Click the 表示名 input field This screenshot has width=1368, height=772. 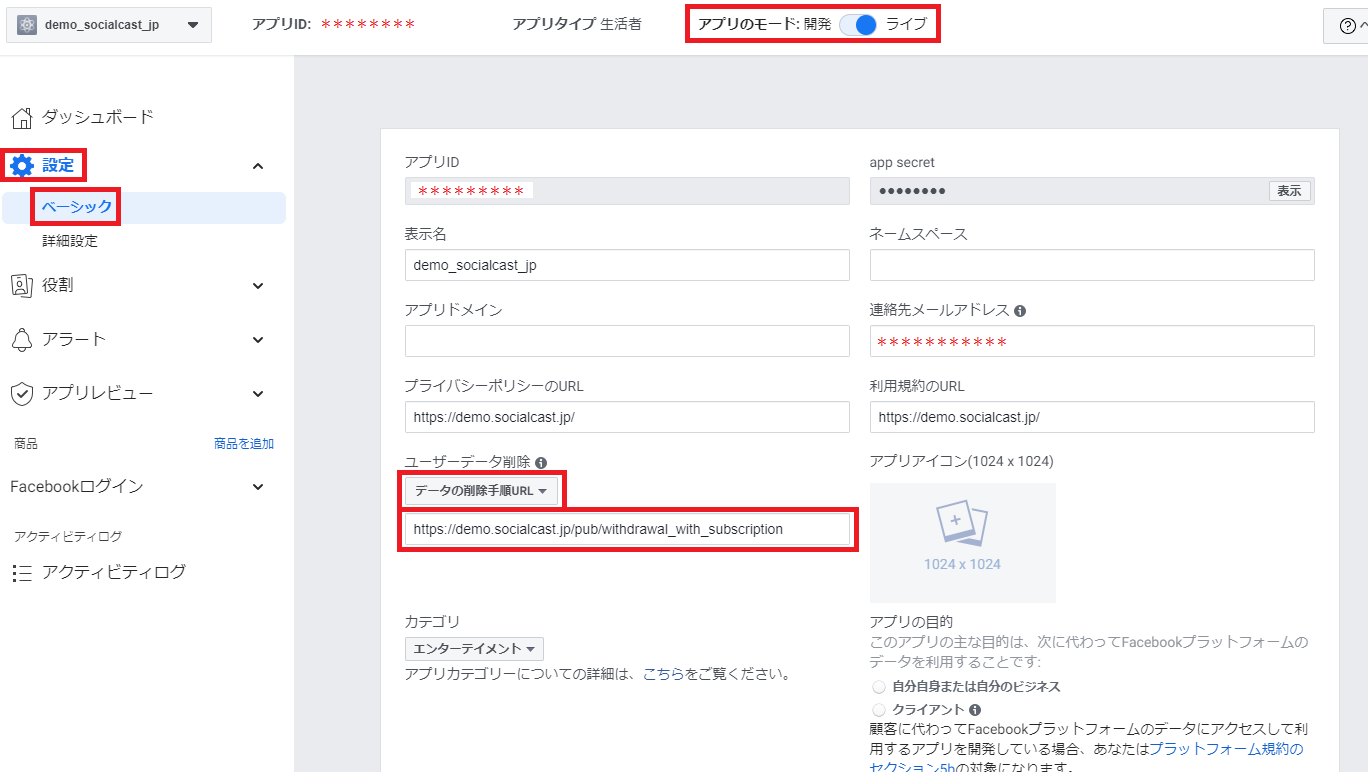coord(627,265)
